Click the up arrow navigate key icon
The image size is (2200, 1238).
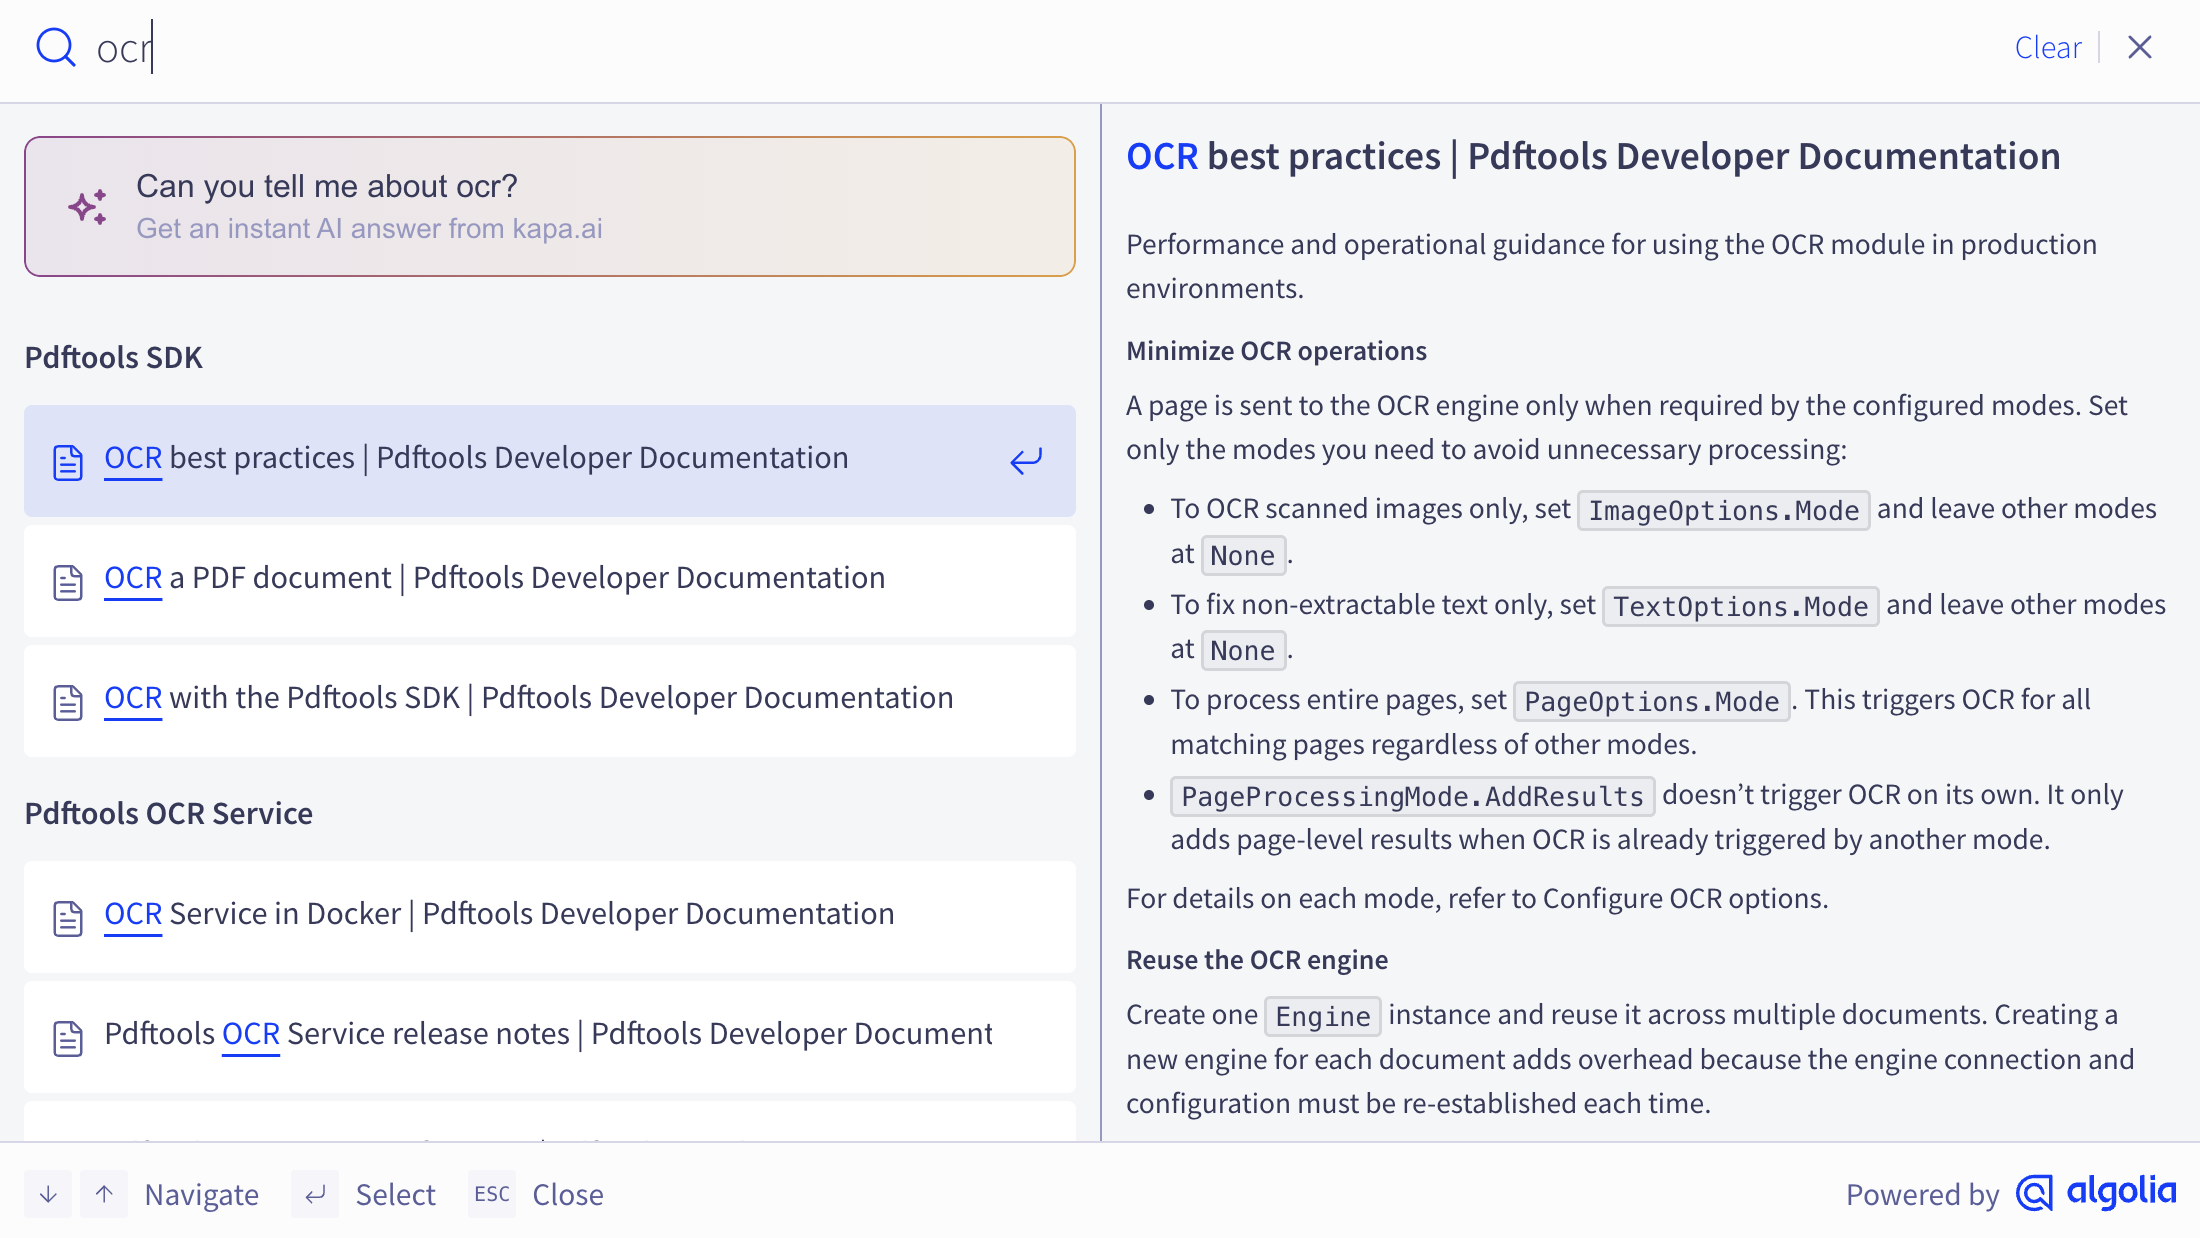click(104, 1194)
